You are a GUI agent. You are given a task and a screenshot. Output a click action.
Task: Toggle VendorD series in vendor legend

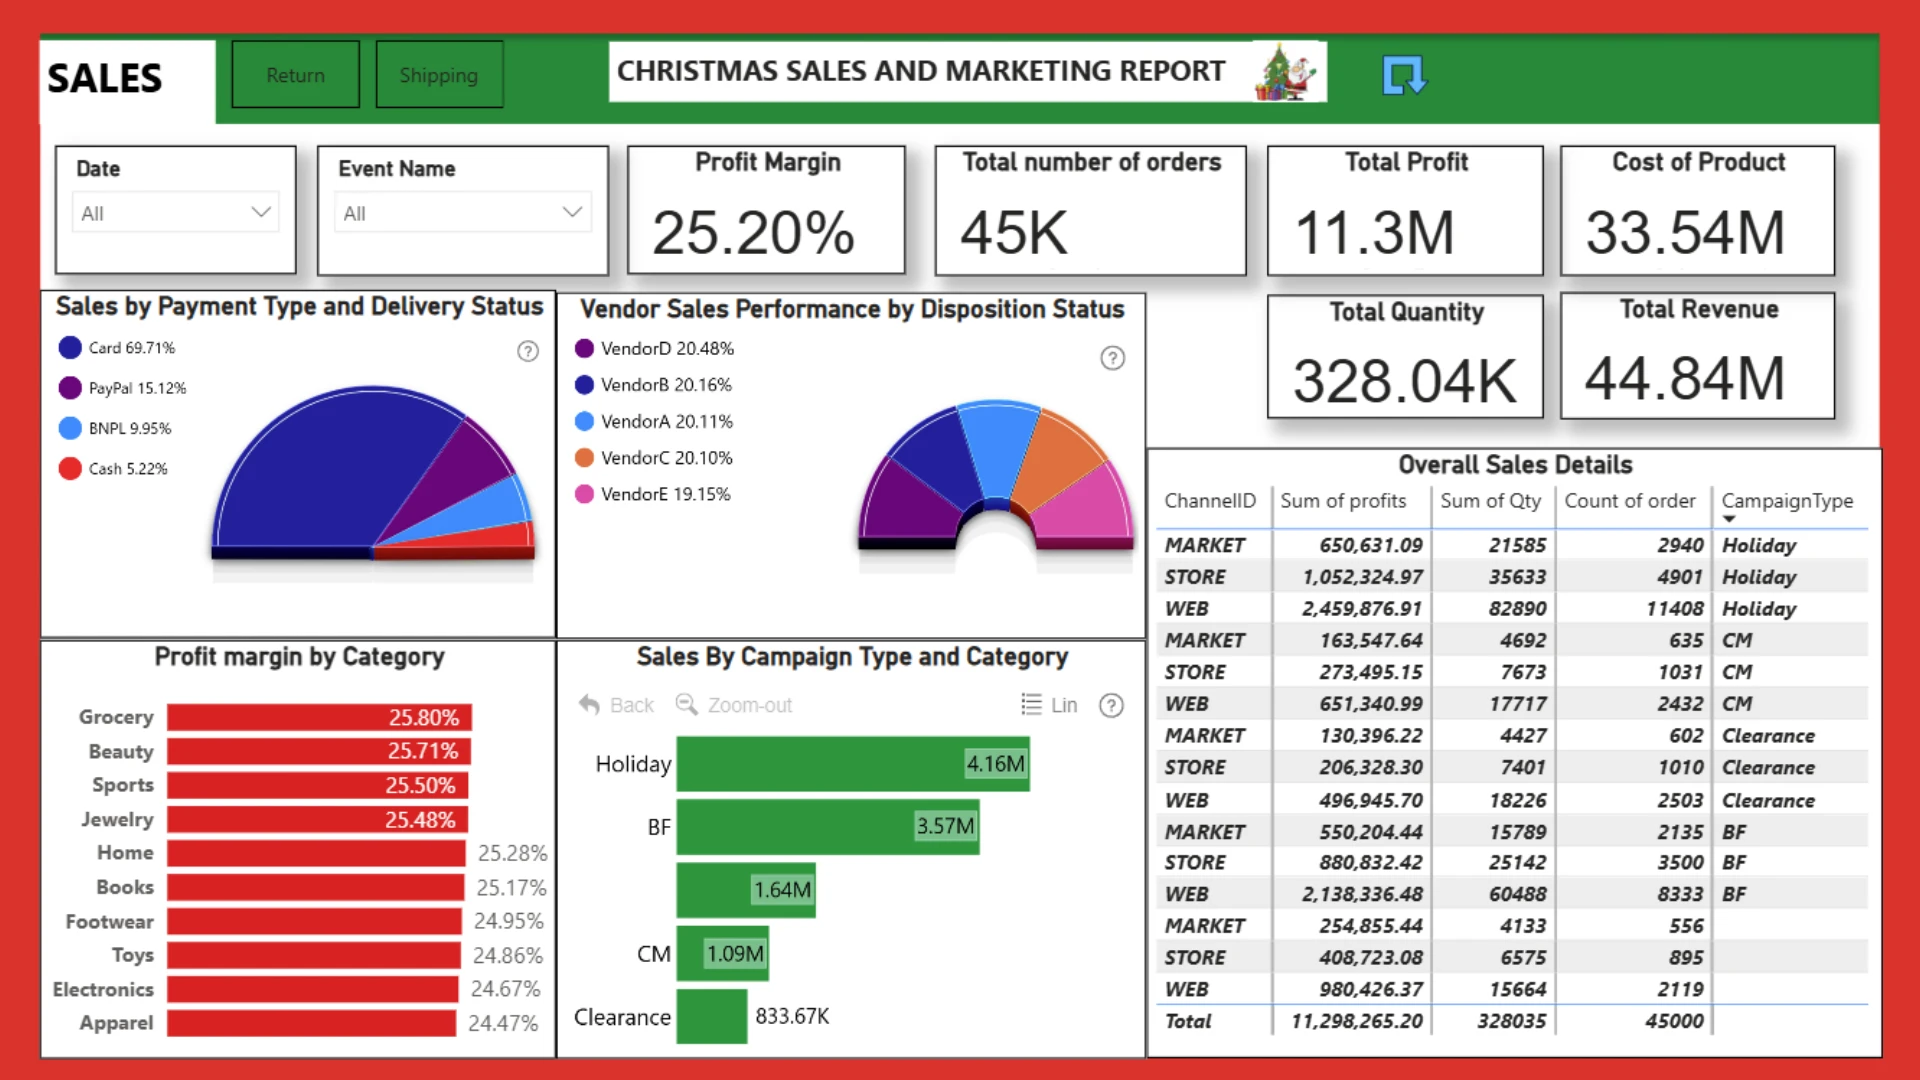click(655, 348)
